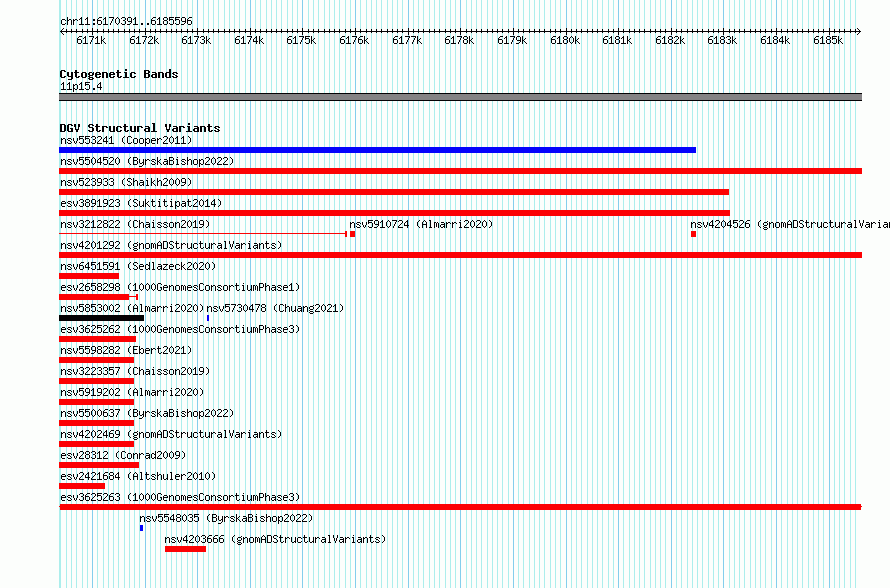This screenshot has height=588, width=890.
Task: Click the gray 11p15.4 cytogenetic band bar
Action: point(460,98)
